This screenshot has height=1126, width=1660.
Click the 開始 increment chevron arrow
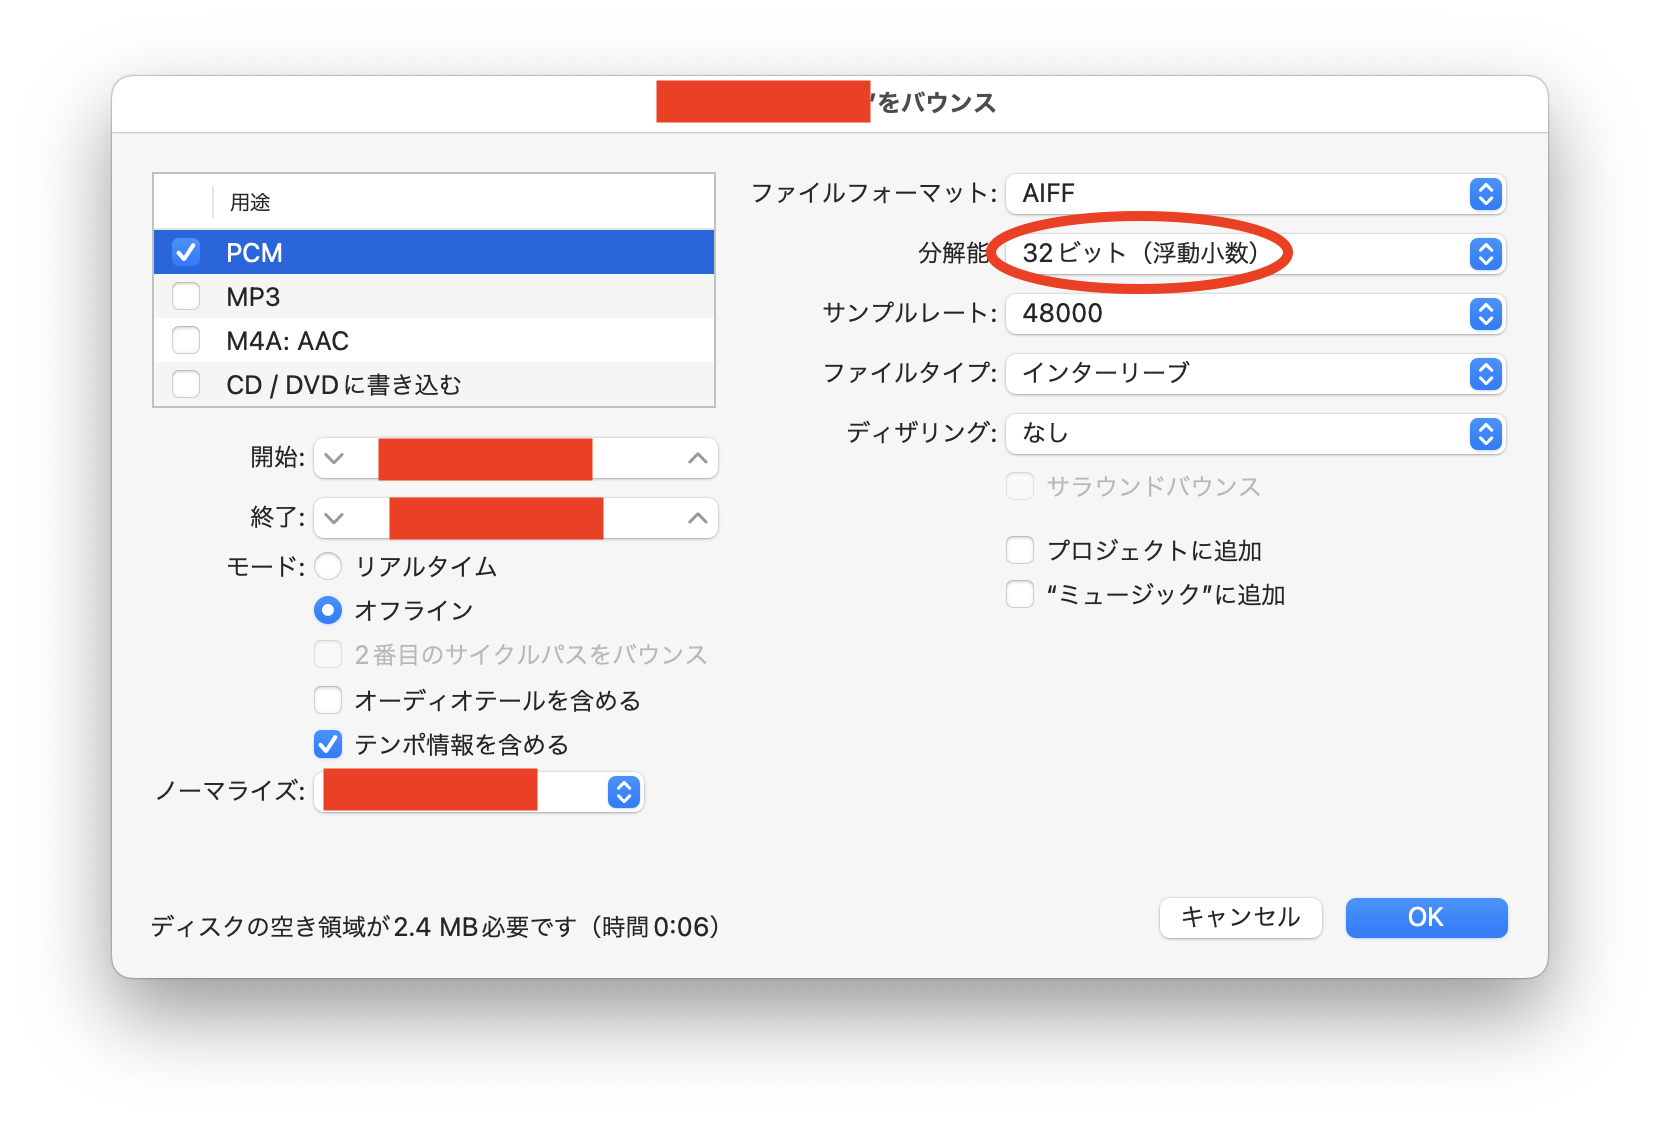[x=697, y=458]
